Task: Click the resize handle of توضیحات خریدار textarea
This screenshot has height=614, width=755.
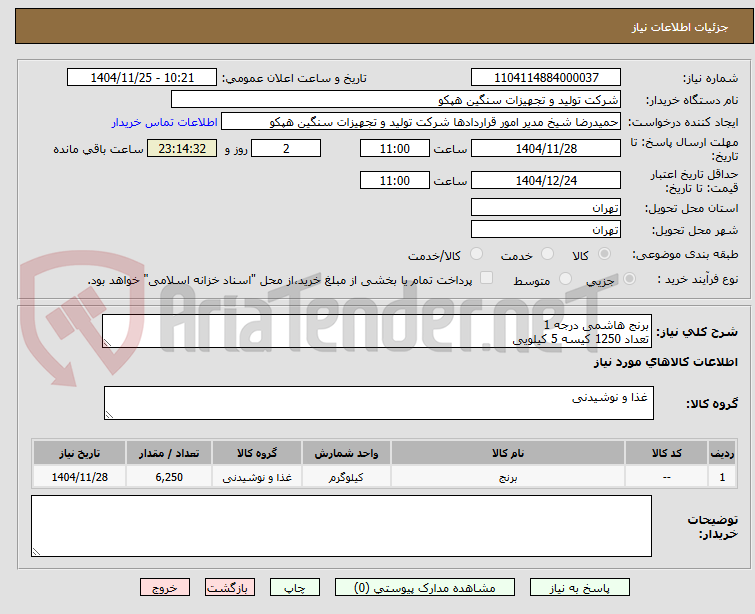Action: pyautogui.click(x=36, y=552)
